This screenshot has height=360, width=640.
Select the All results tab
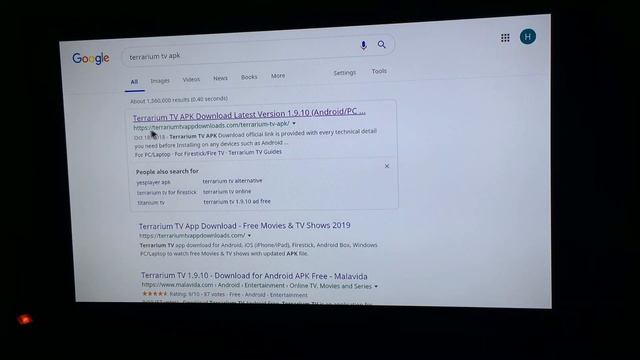(134, 82)
